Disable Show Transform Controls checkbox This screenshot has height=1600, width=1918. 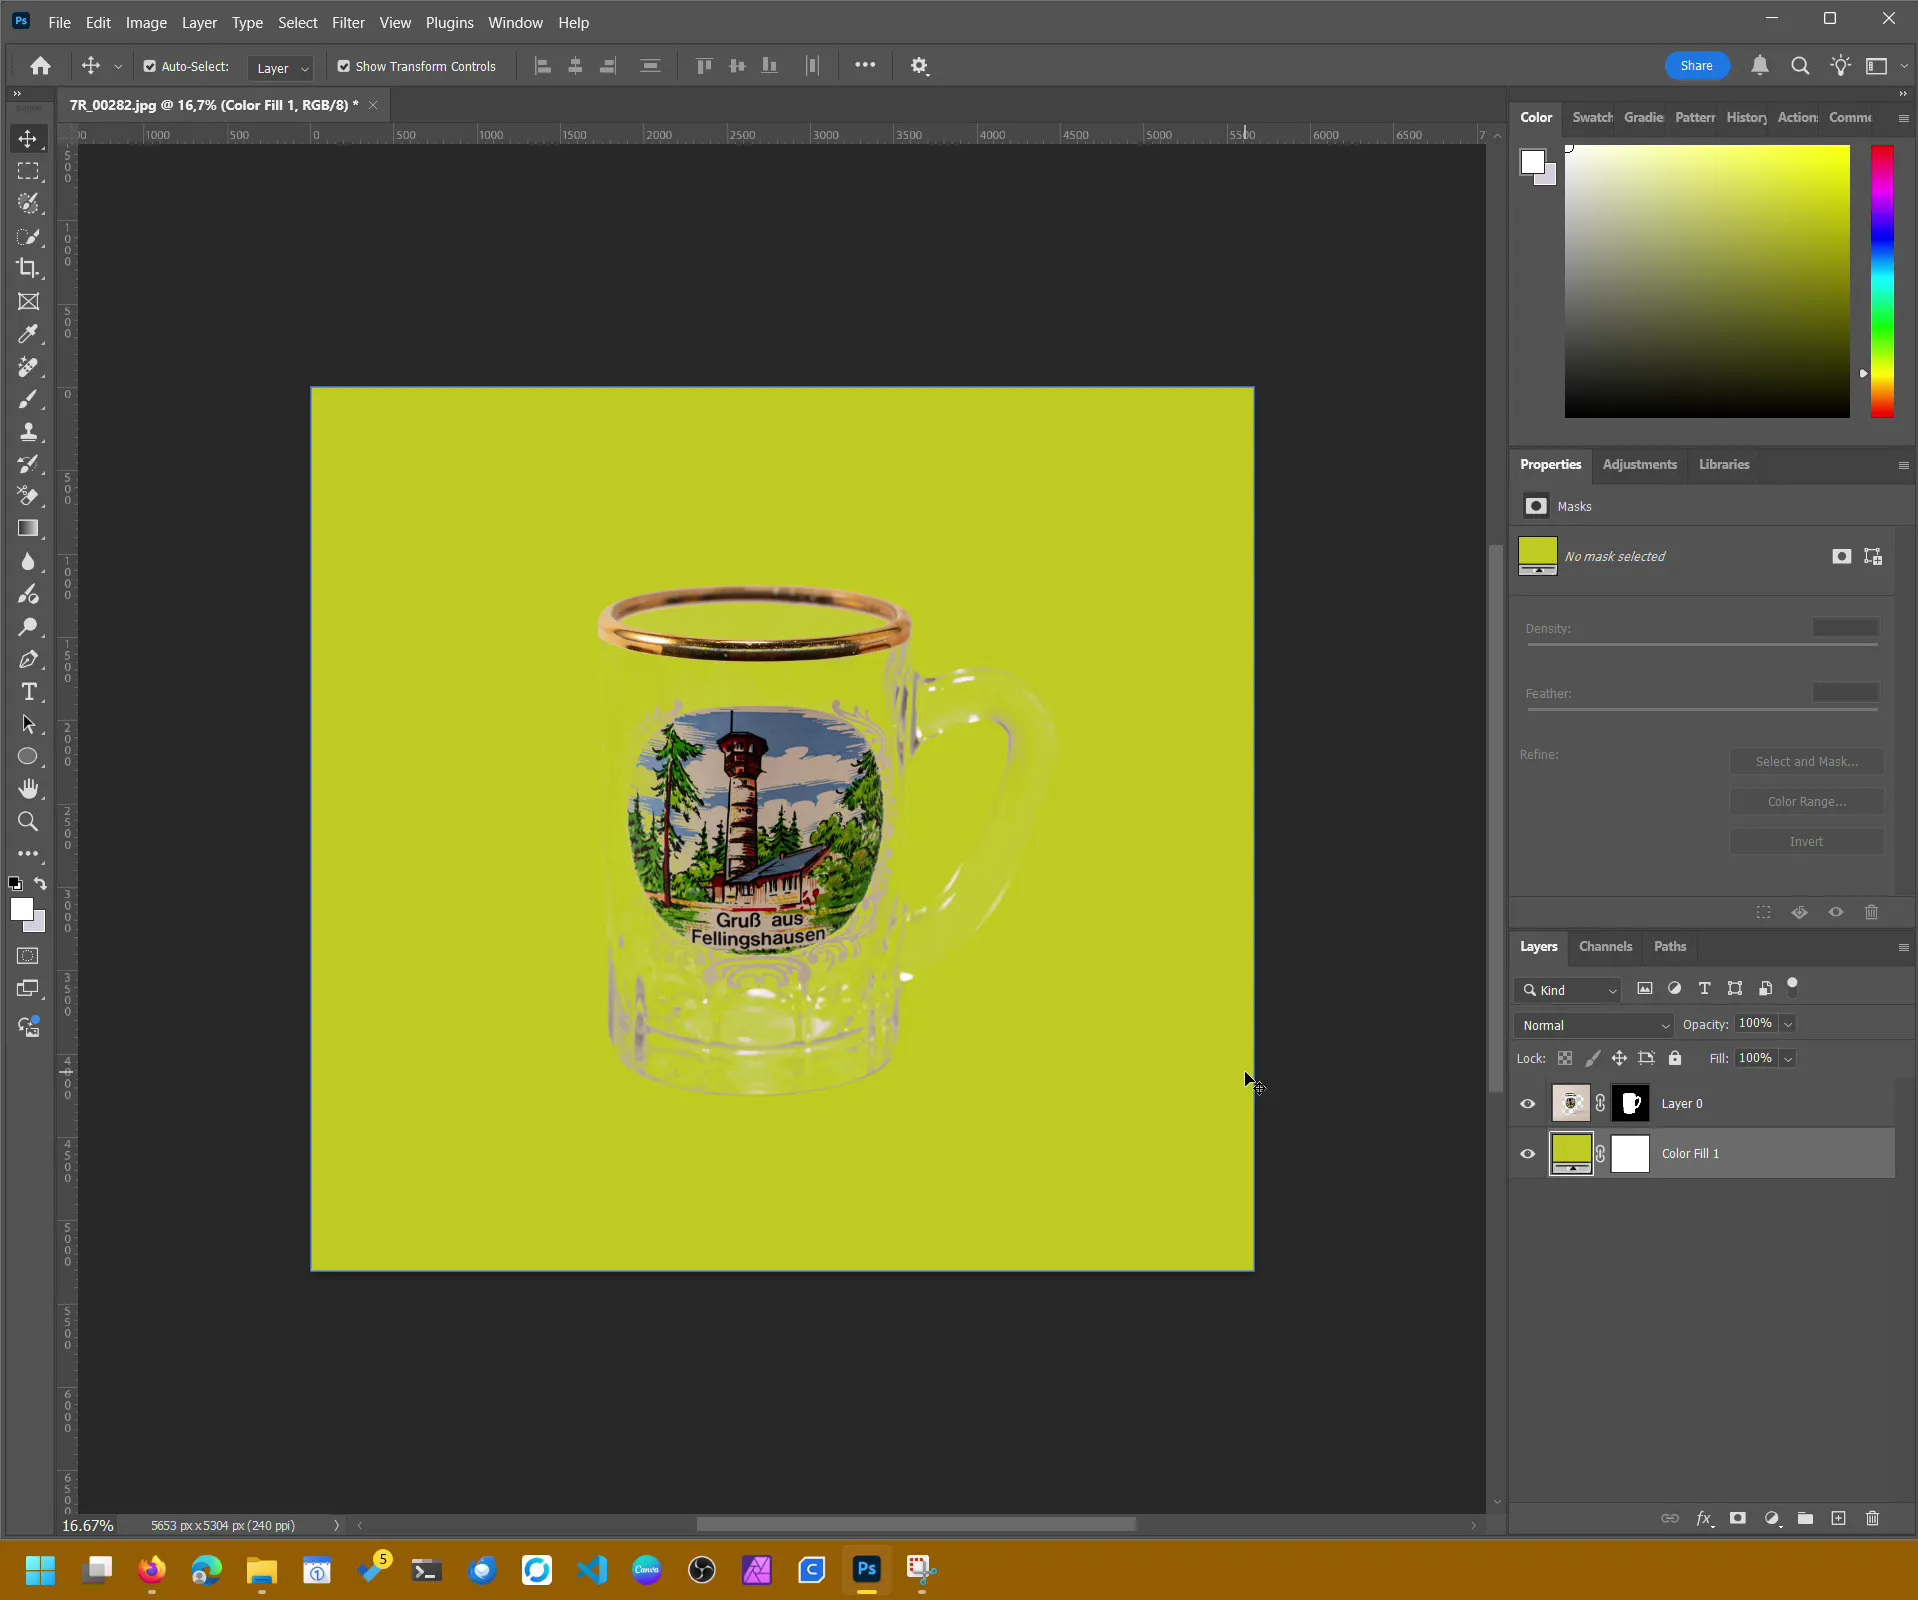[x=344, y=66]
